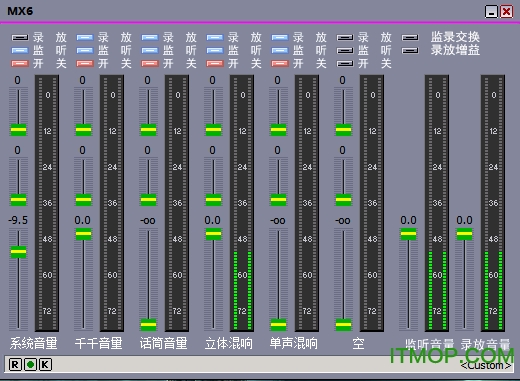Screen dimensions: 520x381
Task: Toggle 监听 button for the 千千音量 channel
Action: [85, 50]
